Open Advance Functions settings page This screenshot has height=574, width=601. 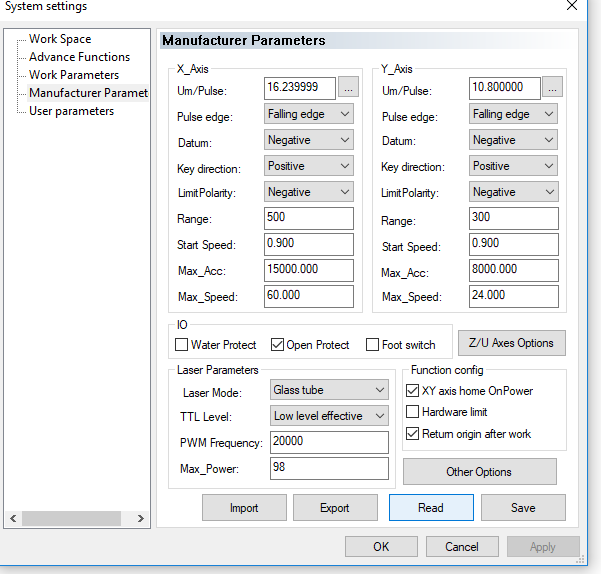tap(79, 57)
